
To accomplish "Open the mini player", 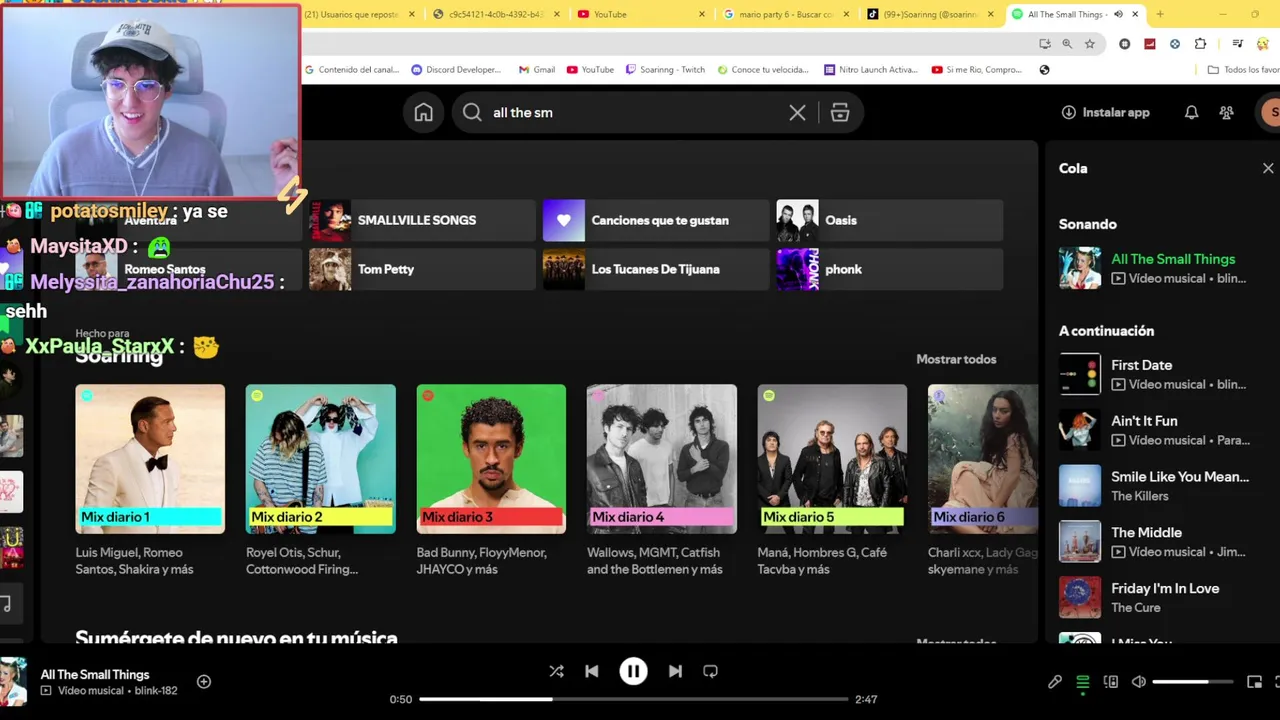I will (x=1254, y=682).
